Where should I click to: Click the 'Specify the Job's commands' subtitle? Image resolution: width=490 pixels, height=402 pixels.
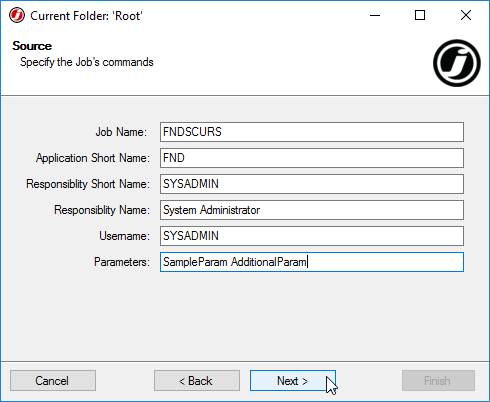point(87,62)
